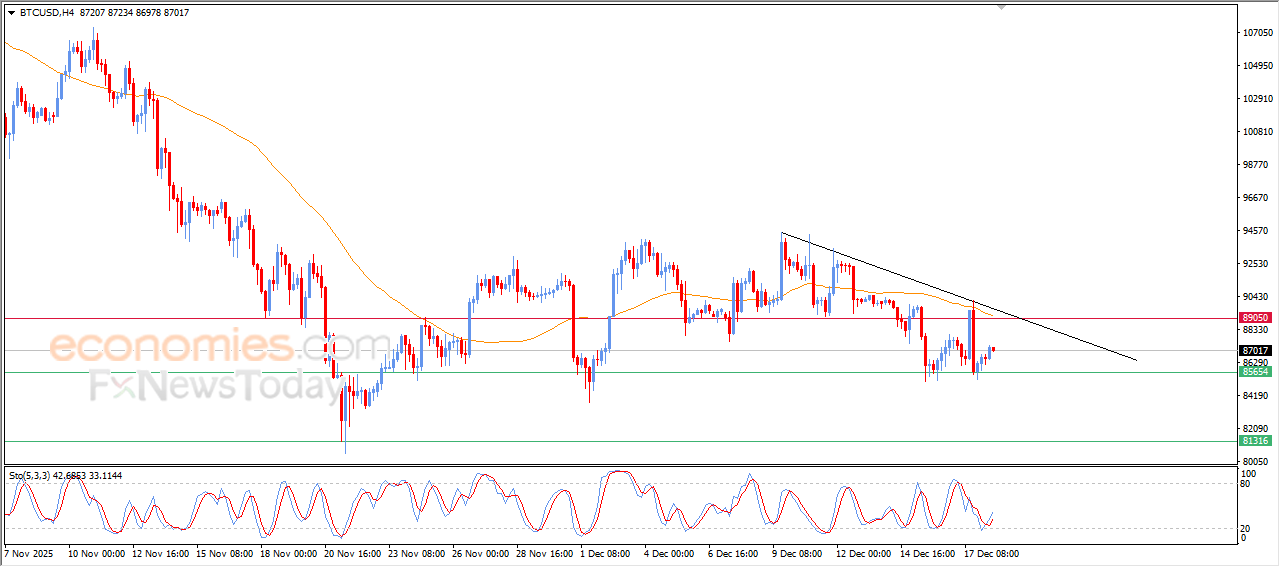1280x567 pixels.
Task: Click the black 87017 current price label
Action: [x=1255, y=351]
